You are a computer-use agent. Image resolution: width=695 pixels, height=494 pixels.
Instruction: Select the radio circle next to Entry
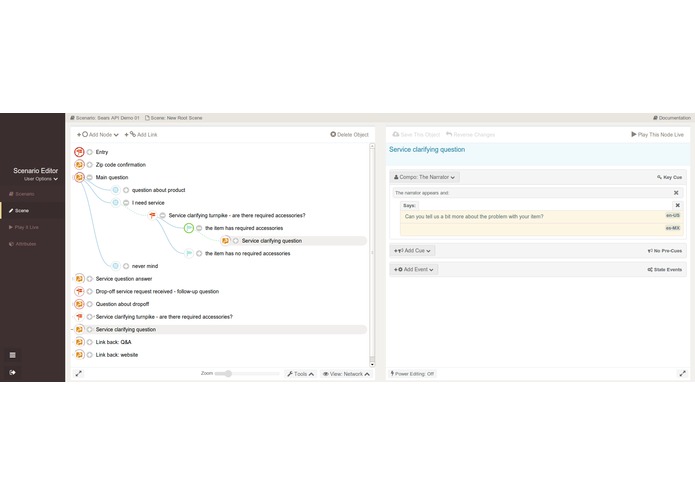click(90, 152)
